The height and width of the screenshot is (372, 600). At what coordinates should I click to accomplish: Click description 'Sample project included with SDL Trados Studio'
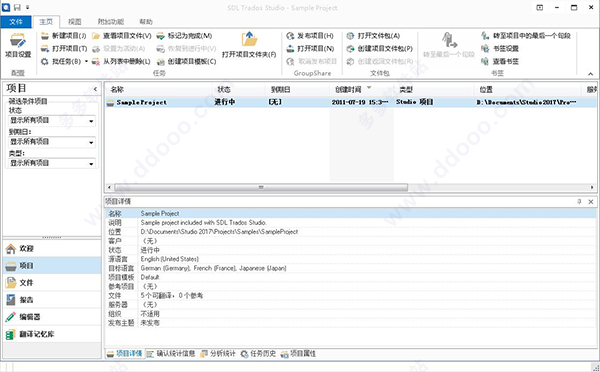(x=204, y=222)
